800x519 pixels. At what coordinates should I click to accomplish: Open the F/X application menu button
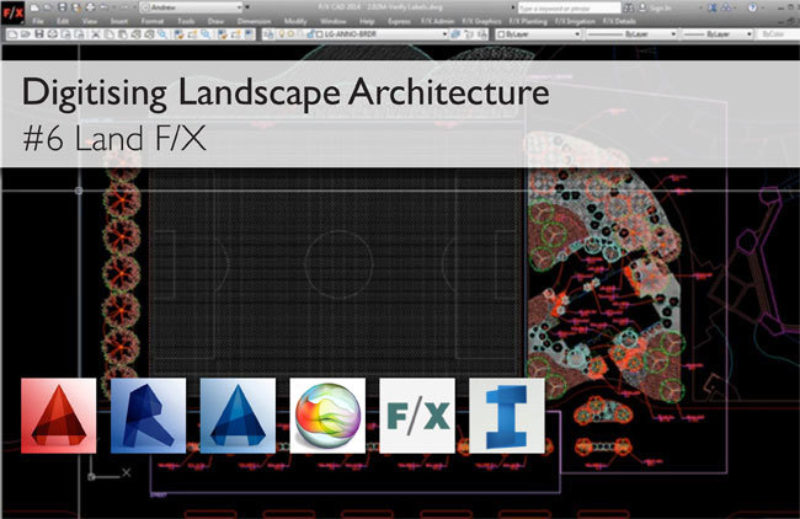tap(13, 11)
